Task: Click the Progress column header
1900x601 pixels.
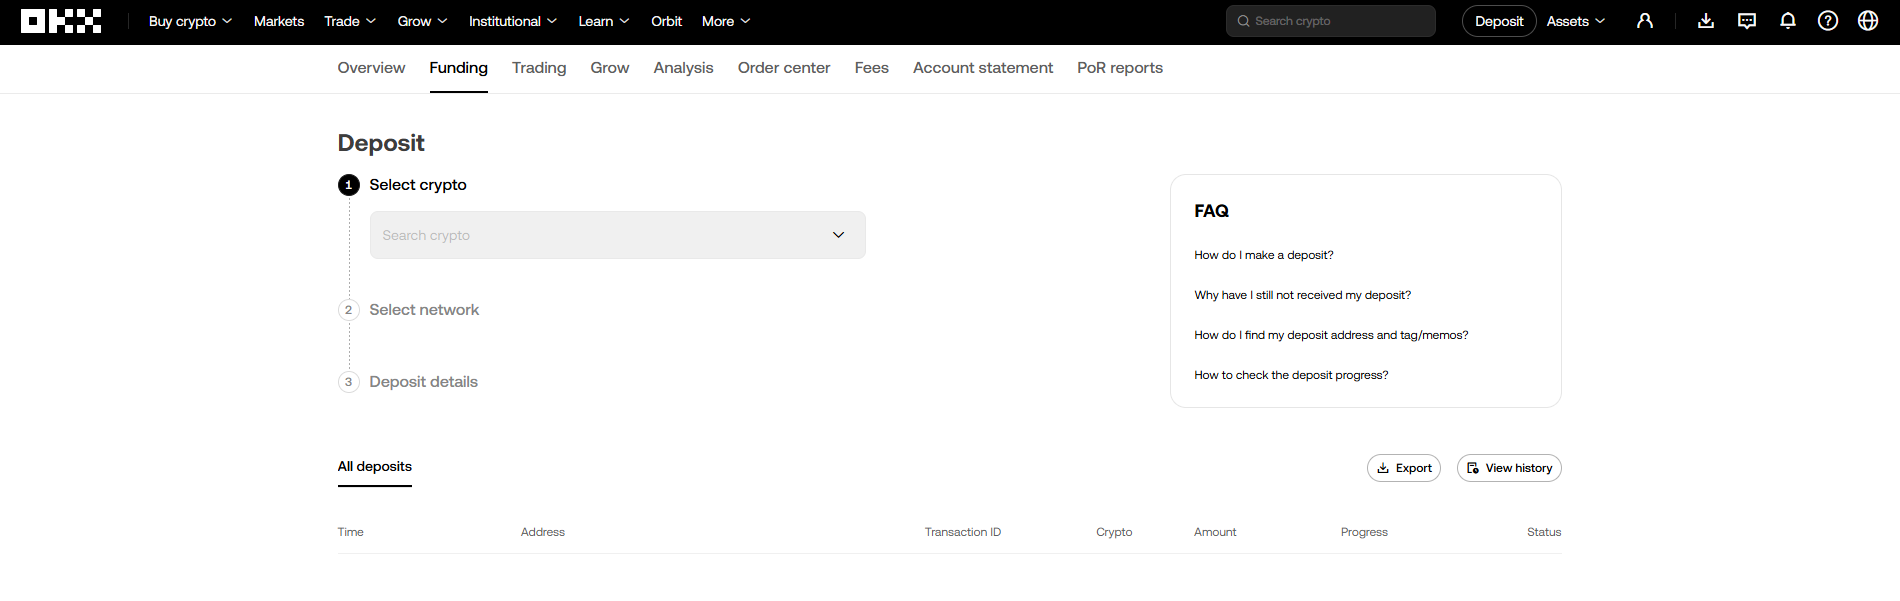Action: (x=1364, y=532)
